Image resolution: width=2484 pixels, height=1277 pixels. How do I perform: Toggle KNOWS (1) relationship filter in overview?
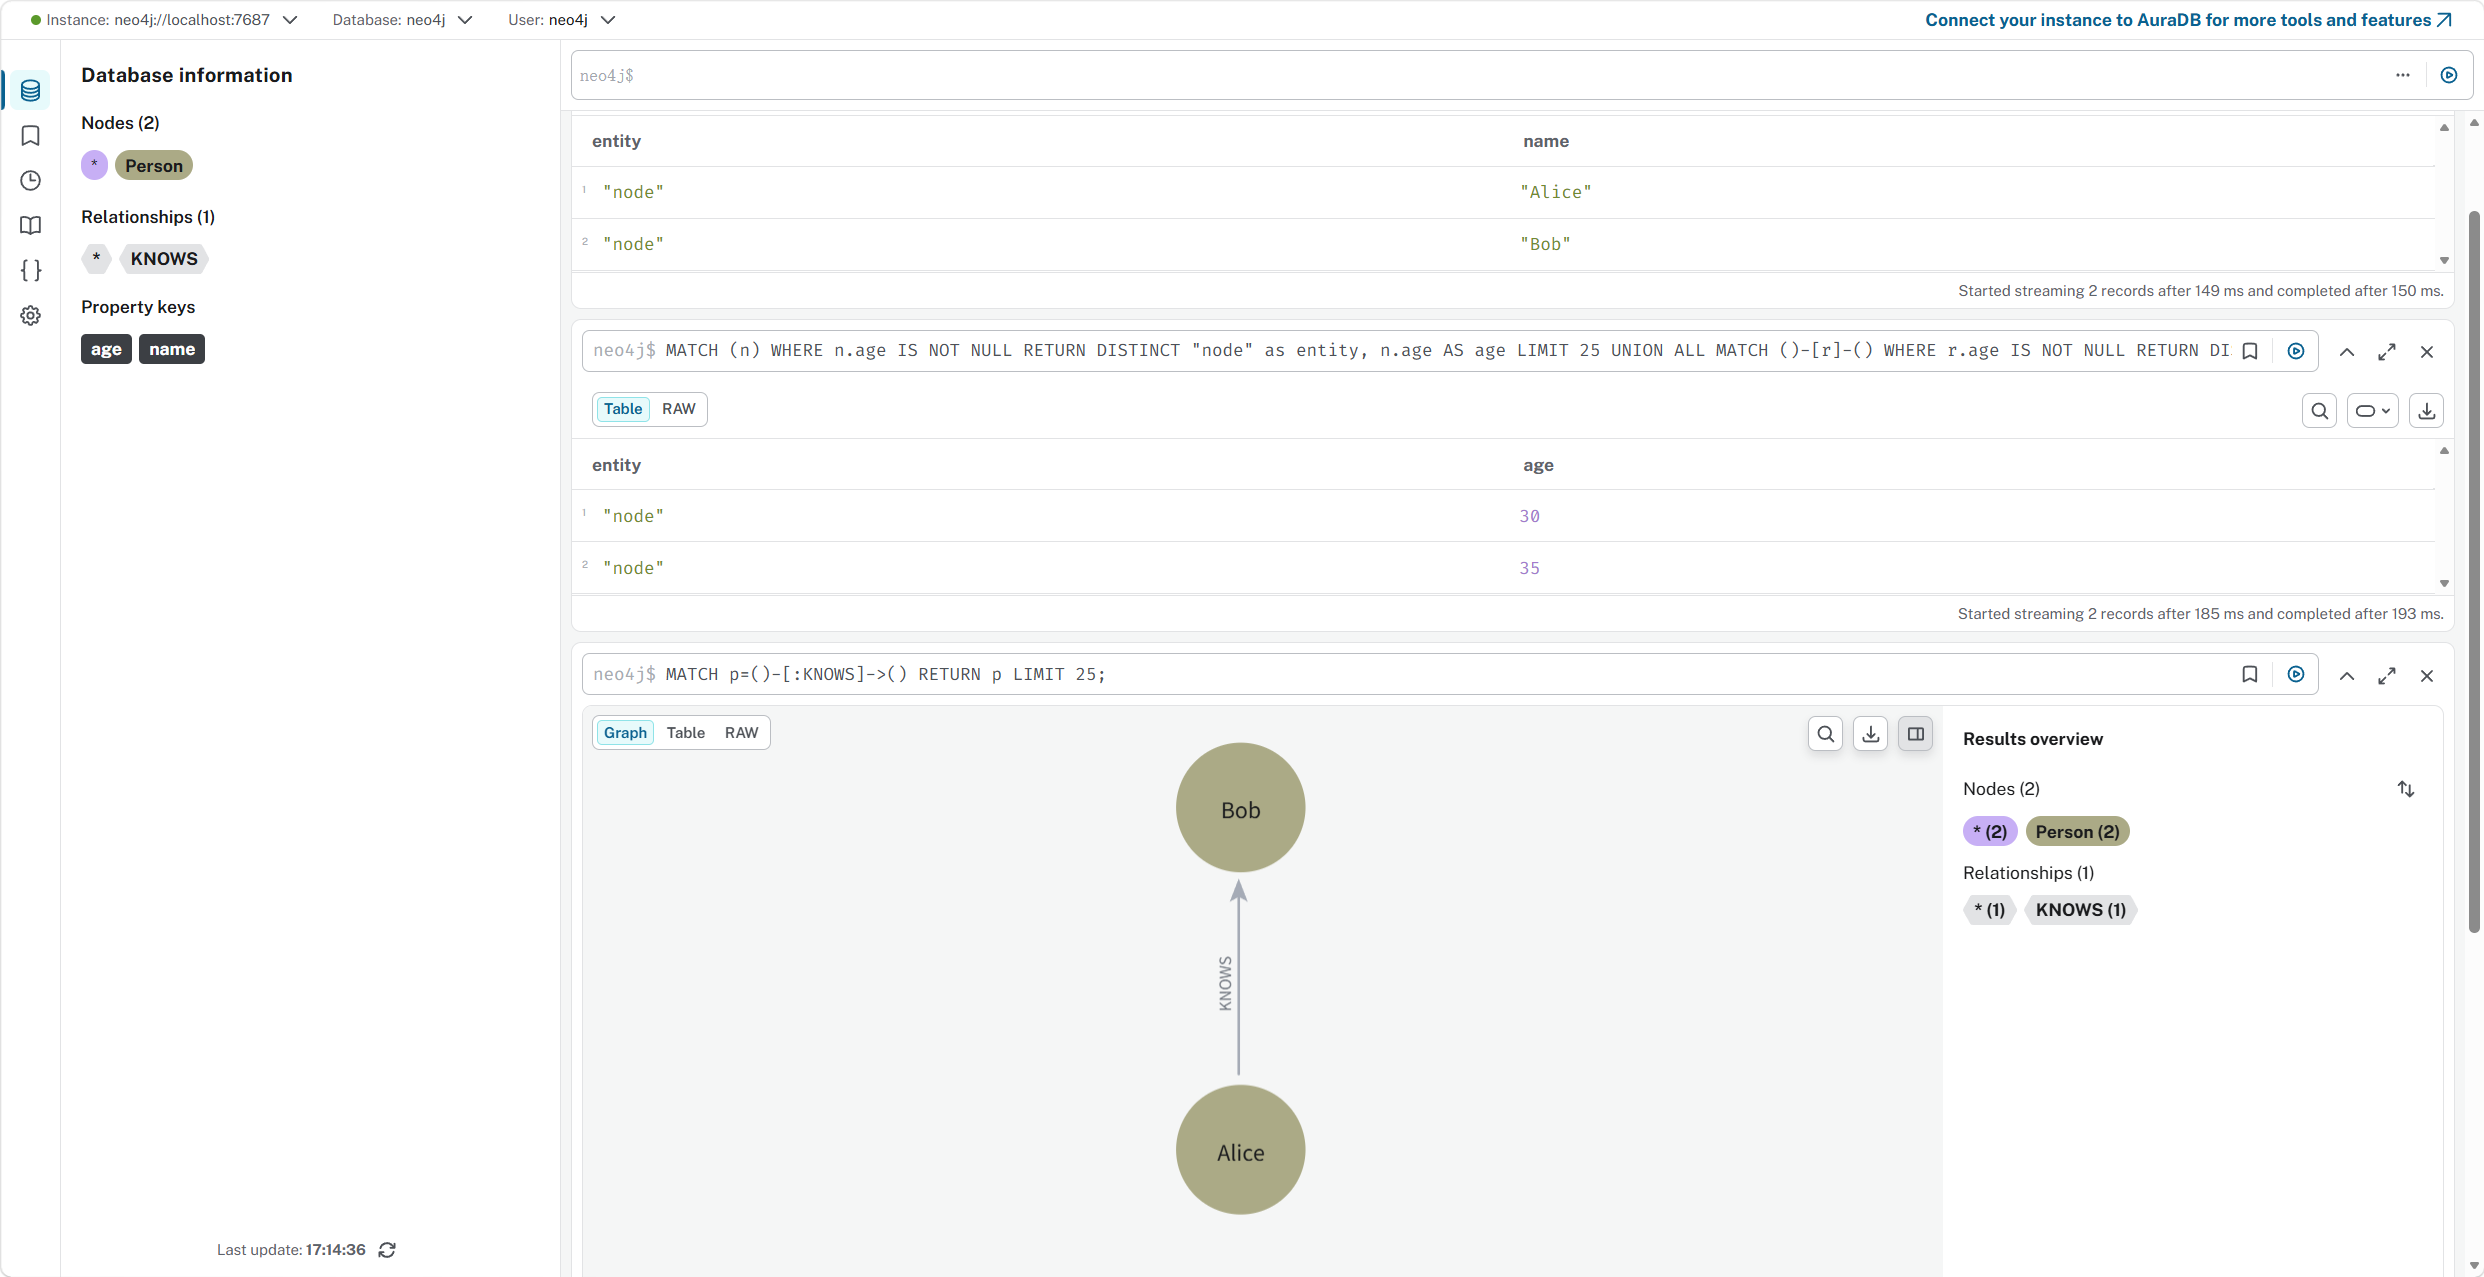point(2080,910)
